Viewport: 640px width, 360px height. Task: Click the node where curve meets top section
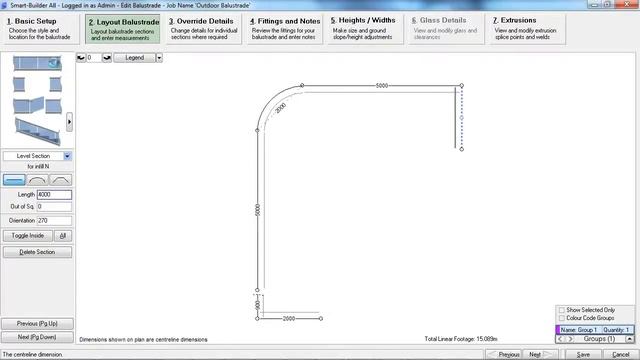[302, 85]
